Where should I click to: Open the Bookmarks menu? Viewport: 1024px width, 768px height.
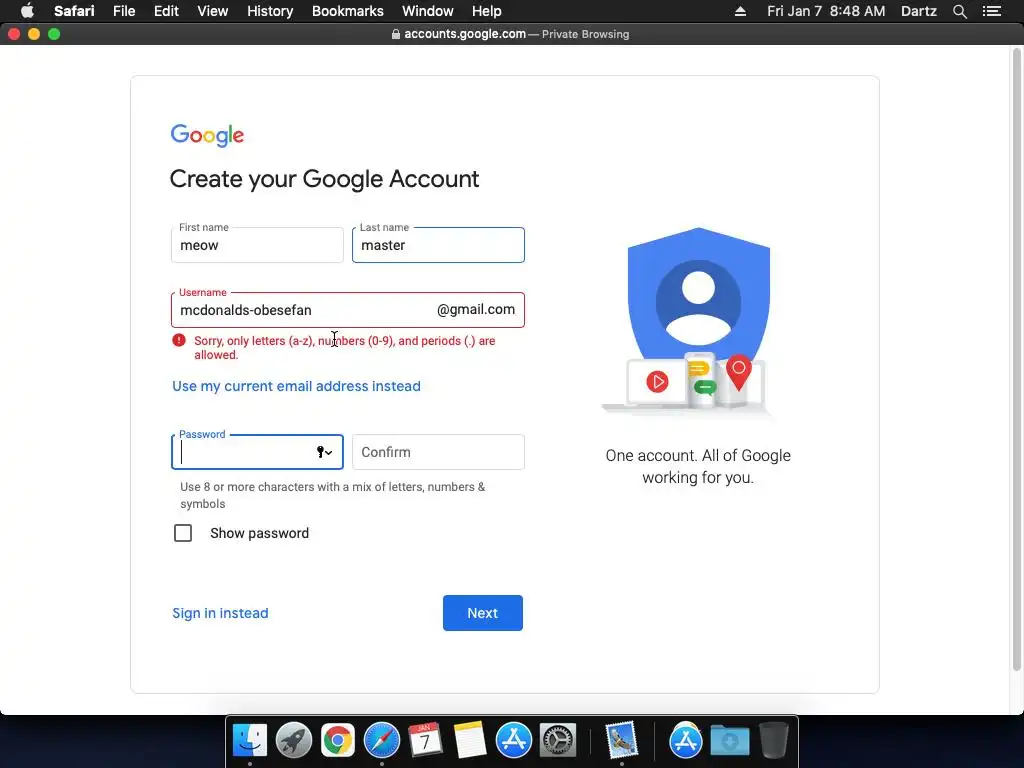[347, 11]
